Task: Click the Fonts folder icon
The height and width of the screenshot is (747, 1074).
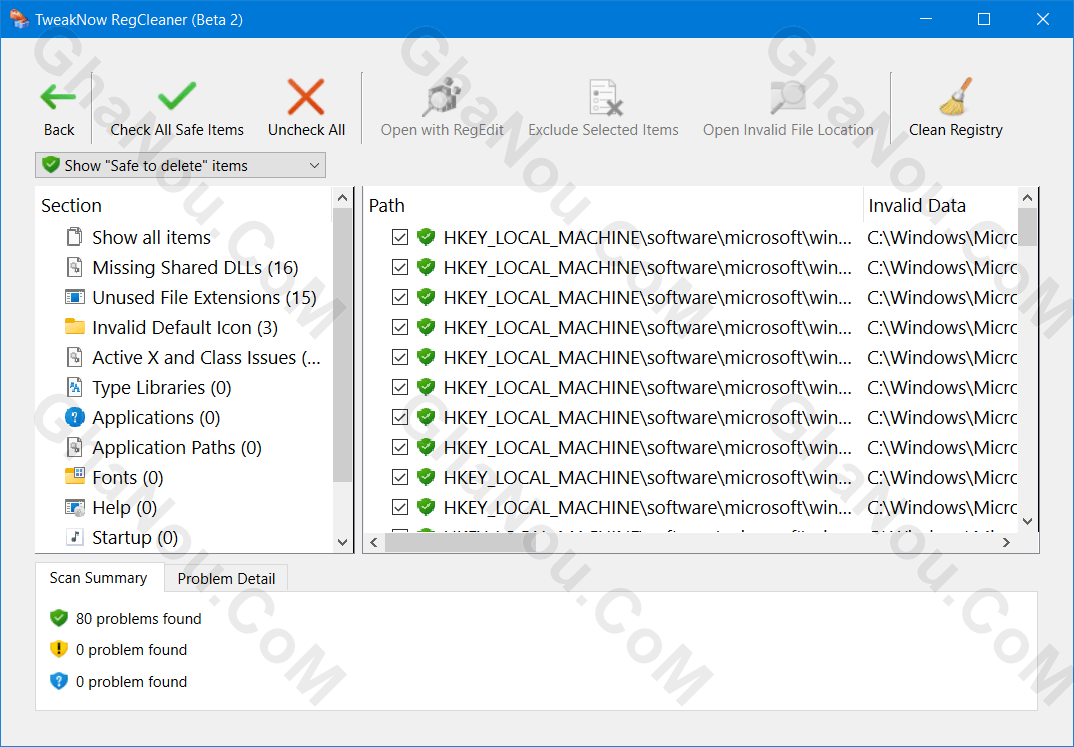Action: (74, 477)
